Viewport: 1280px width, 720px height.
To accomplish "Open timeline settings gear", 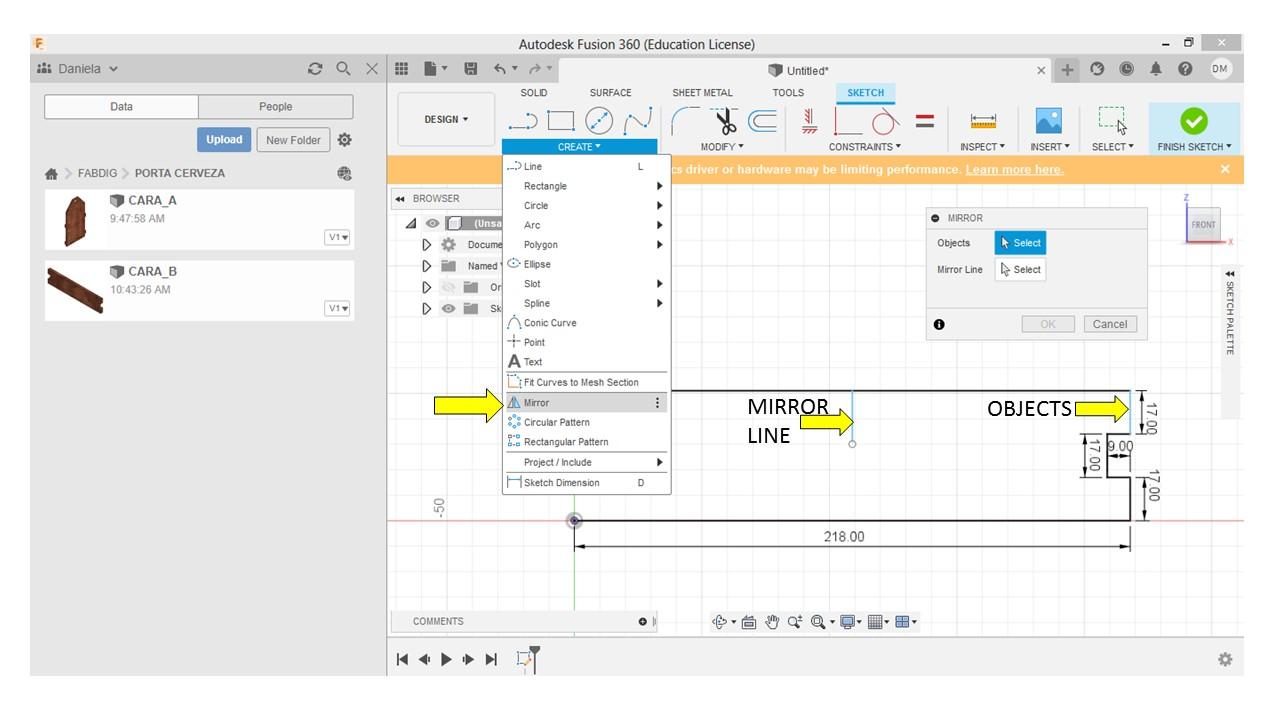I will (x=1225, y=659).
